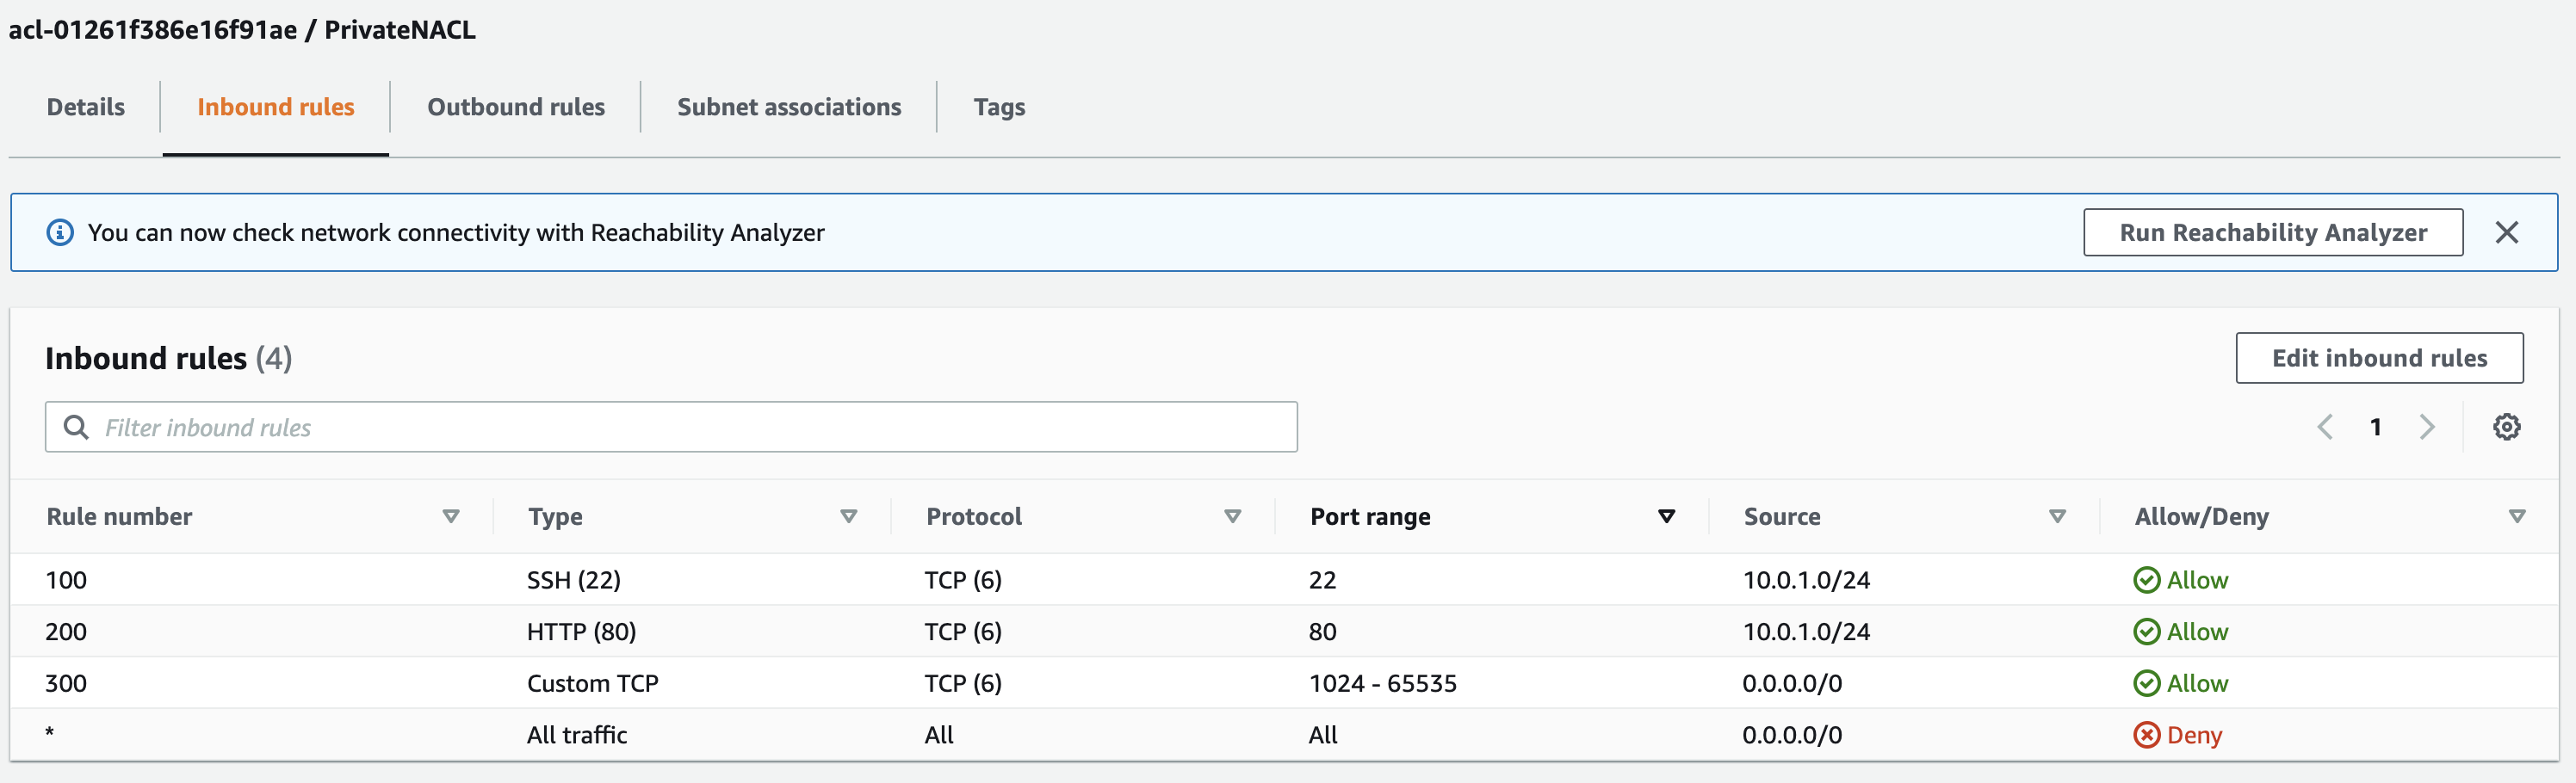Screen dimensions: 2576x783
Task: Sort by Protocol column arrow
Action: (1233, 516)
